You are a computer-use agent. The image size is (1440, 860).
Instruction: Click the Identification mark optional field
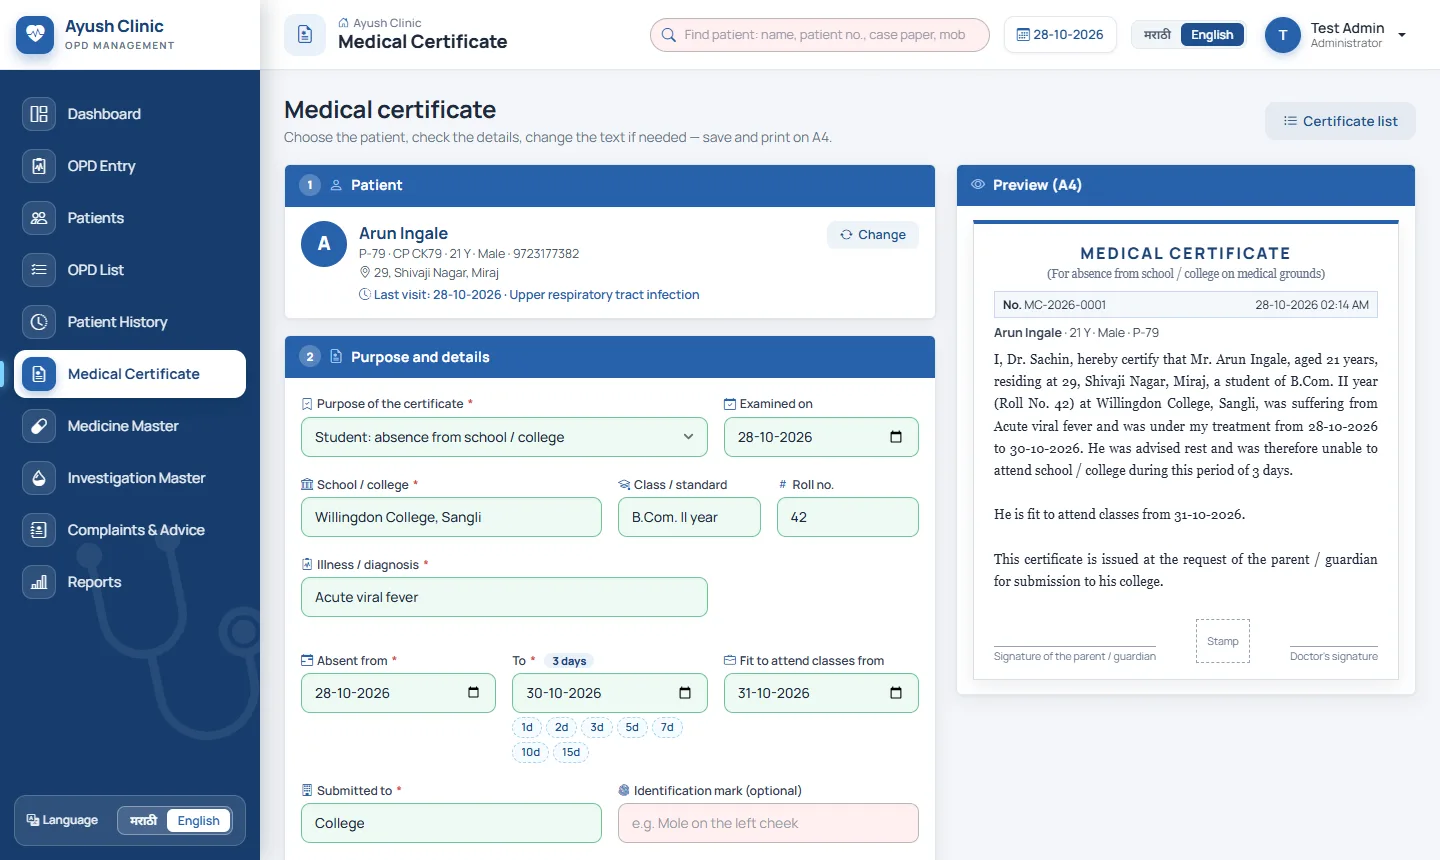click(768, 823)
